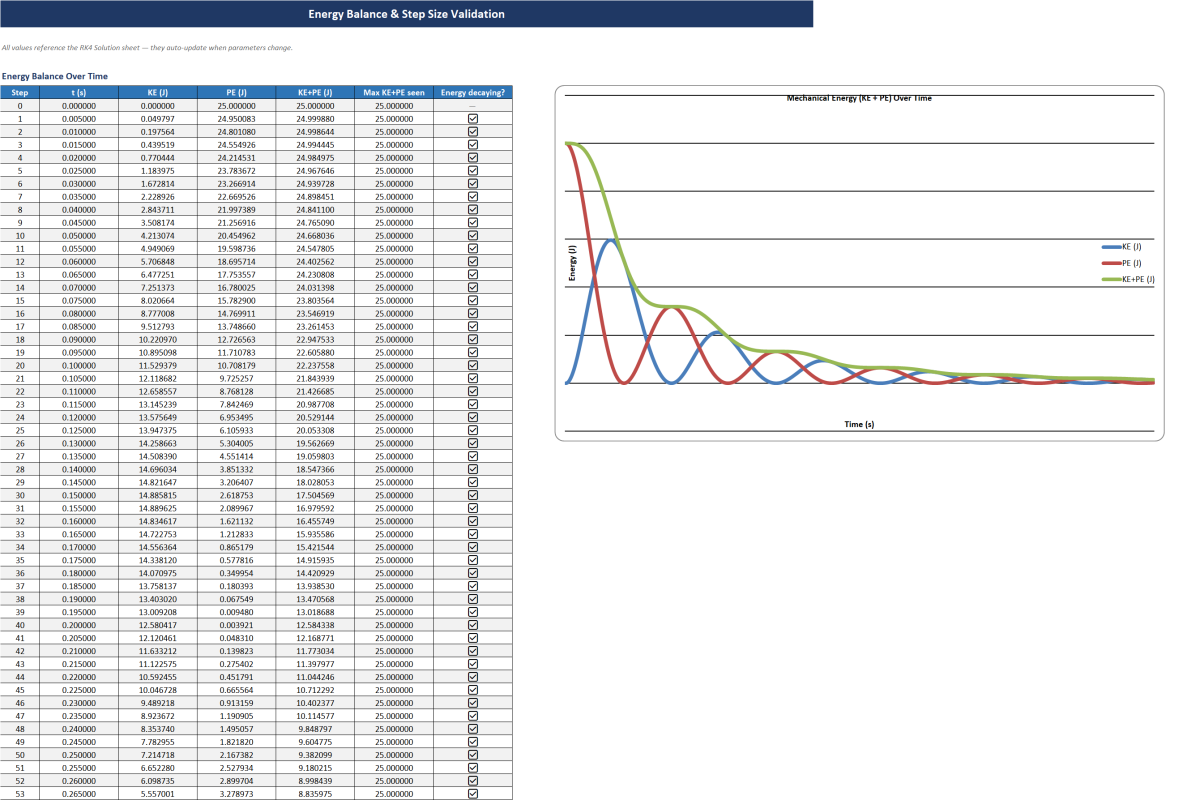
Task: Select the 'Energy Balance & Step Size Validation' title banner
Action: tap(406, 14)
